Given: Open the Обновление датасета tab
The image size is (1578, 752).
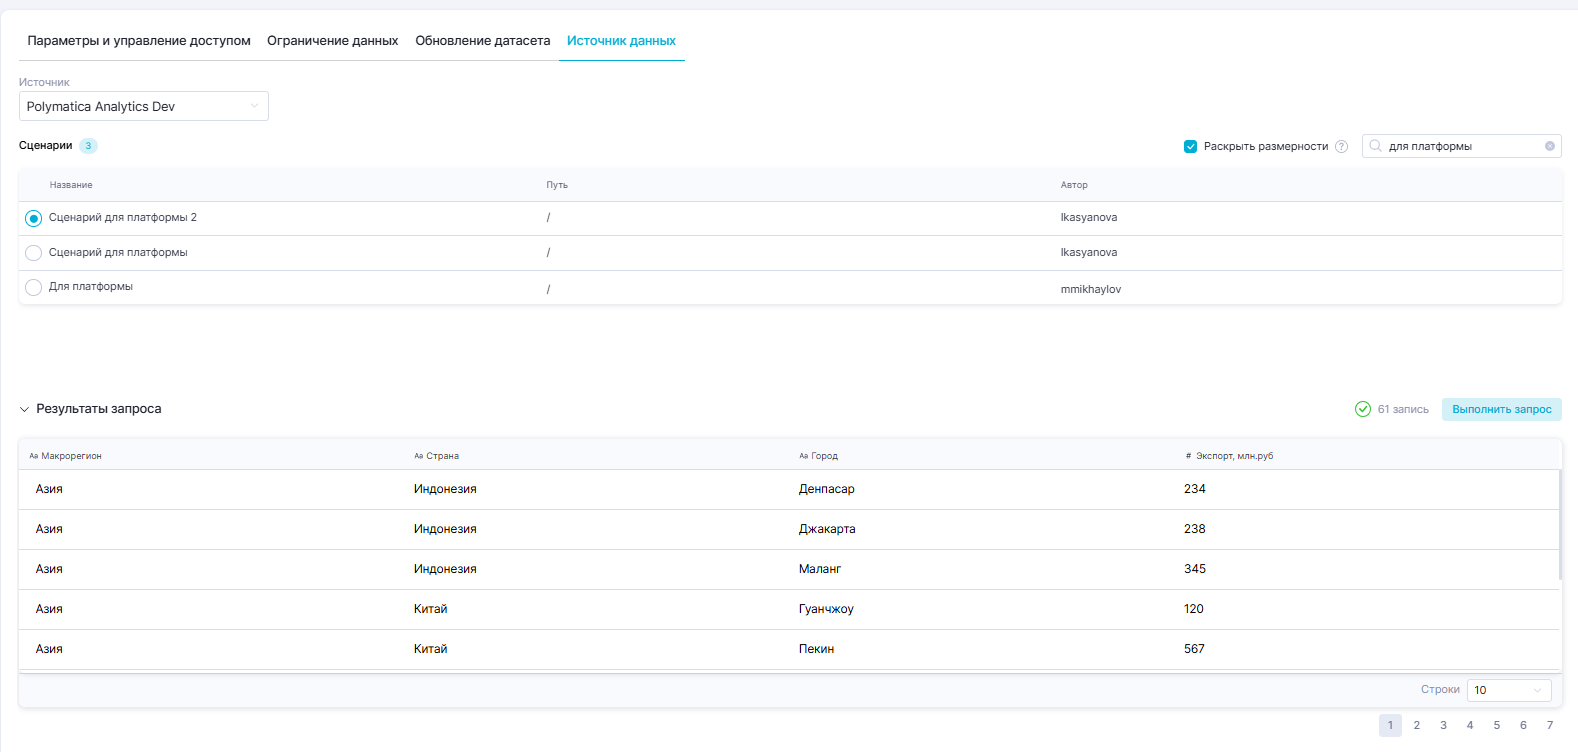Looking at the screenshot, I should point(482,41).
